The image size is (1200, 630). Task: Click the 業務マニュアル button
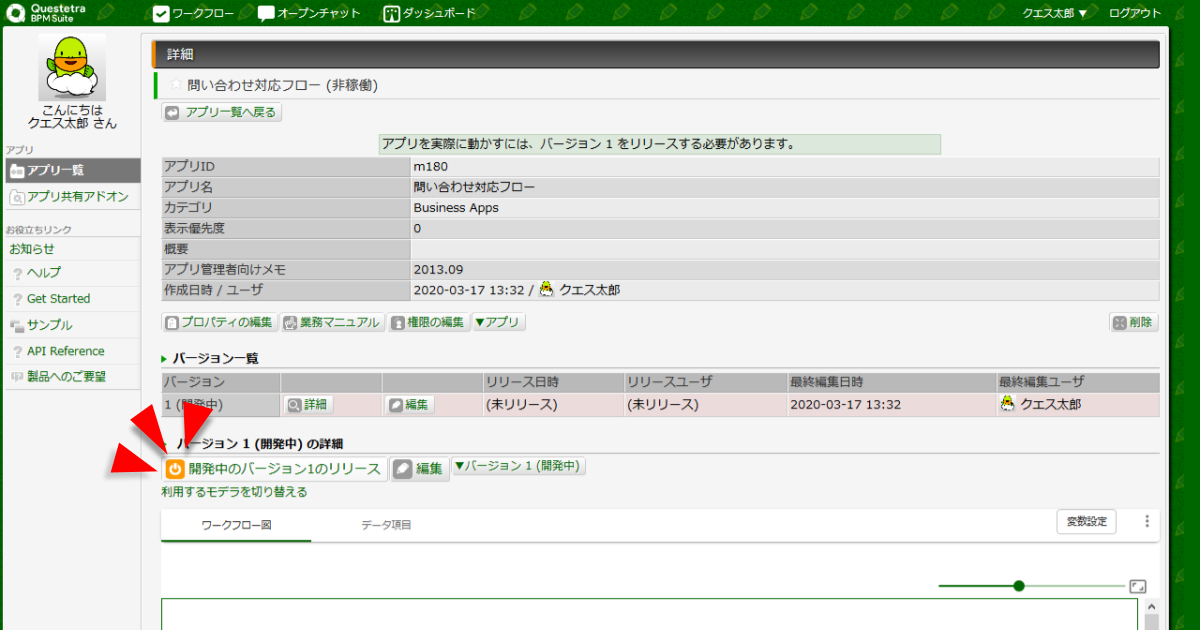pos(332,323)
